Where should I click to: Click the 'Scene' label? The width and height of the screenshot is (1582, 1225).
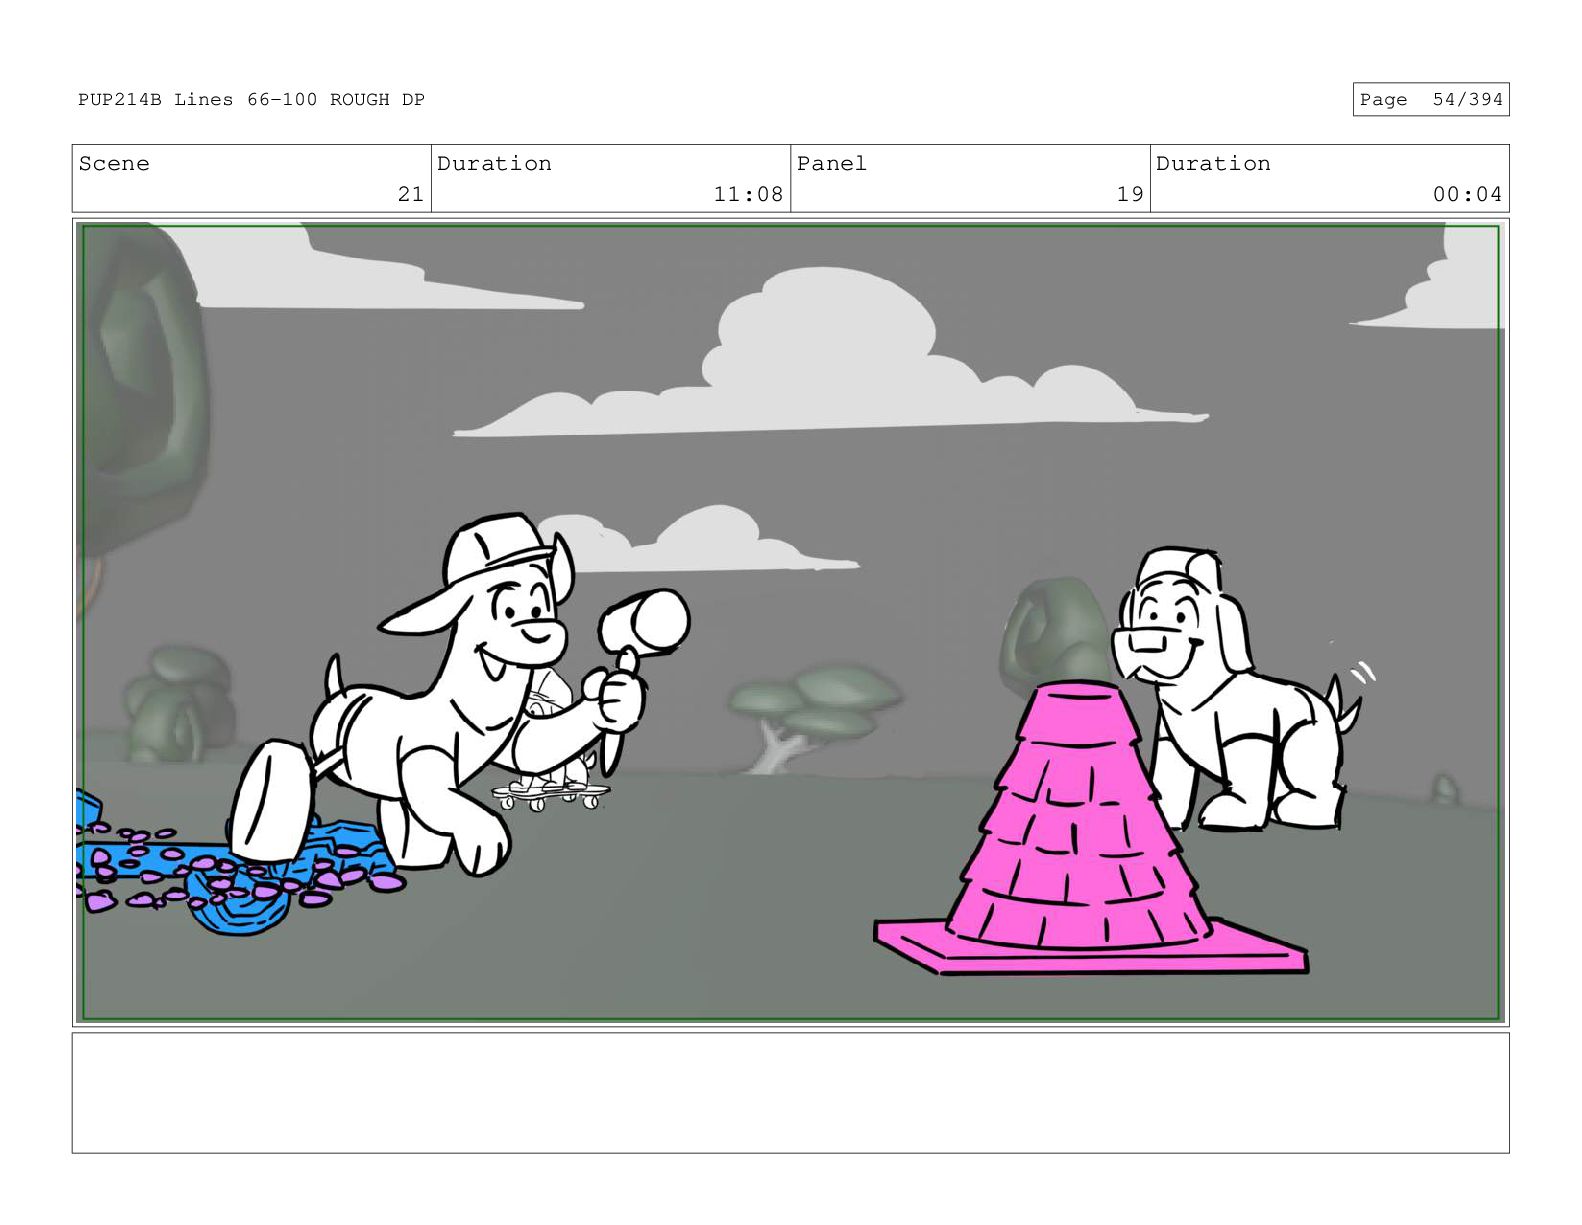[114, 164]
